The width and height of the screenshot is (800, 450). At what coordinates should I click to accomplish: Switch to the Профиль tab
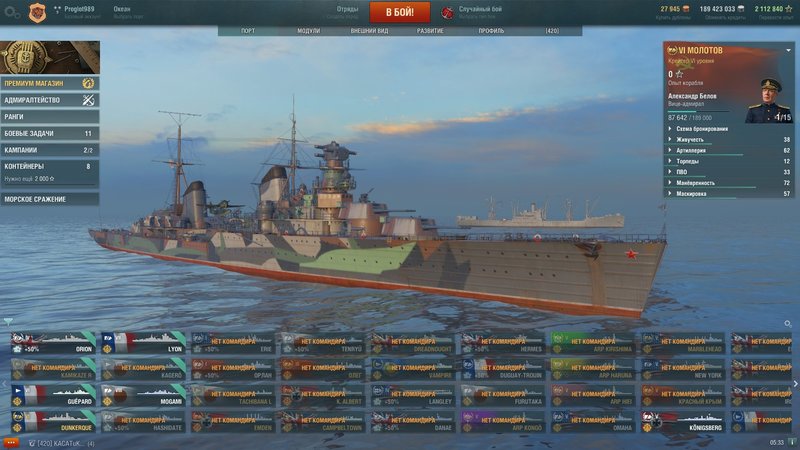coord(491,31)
